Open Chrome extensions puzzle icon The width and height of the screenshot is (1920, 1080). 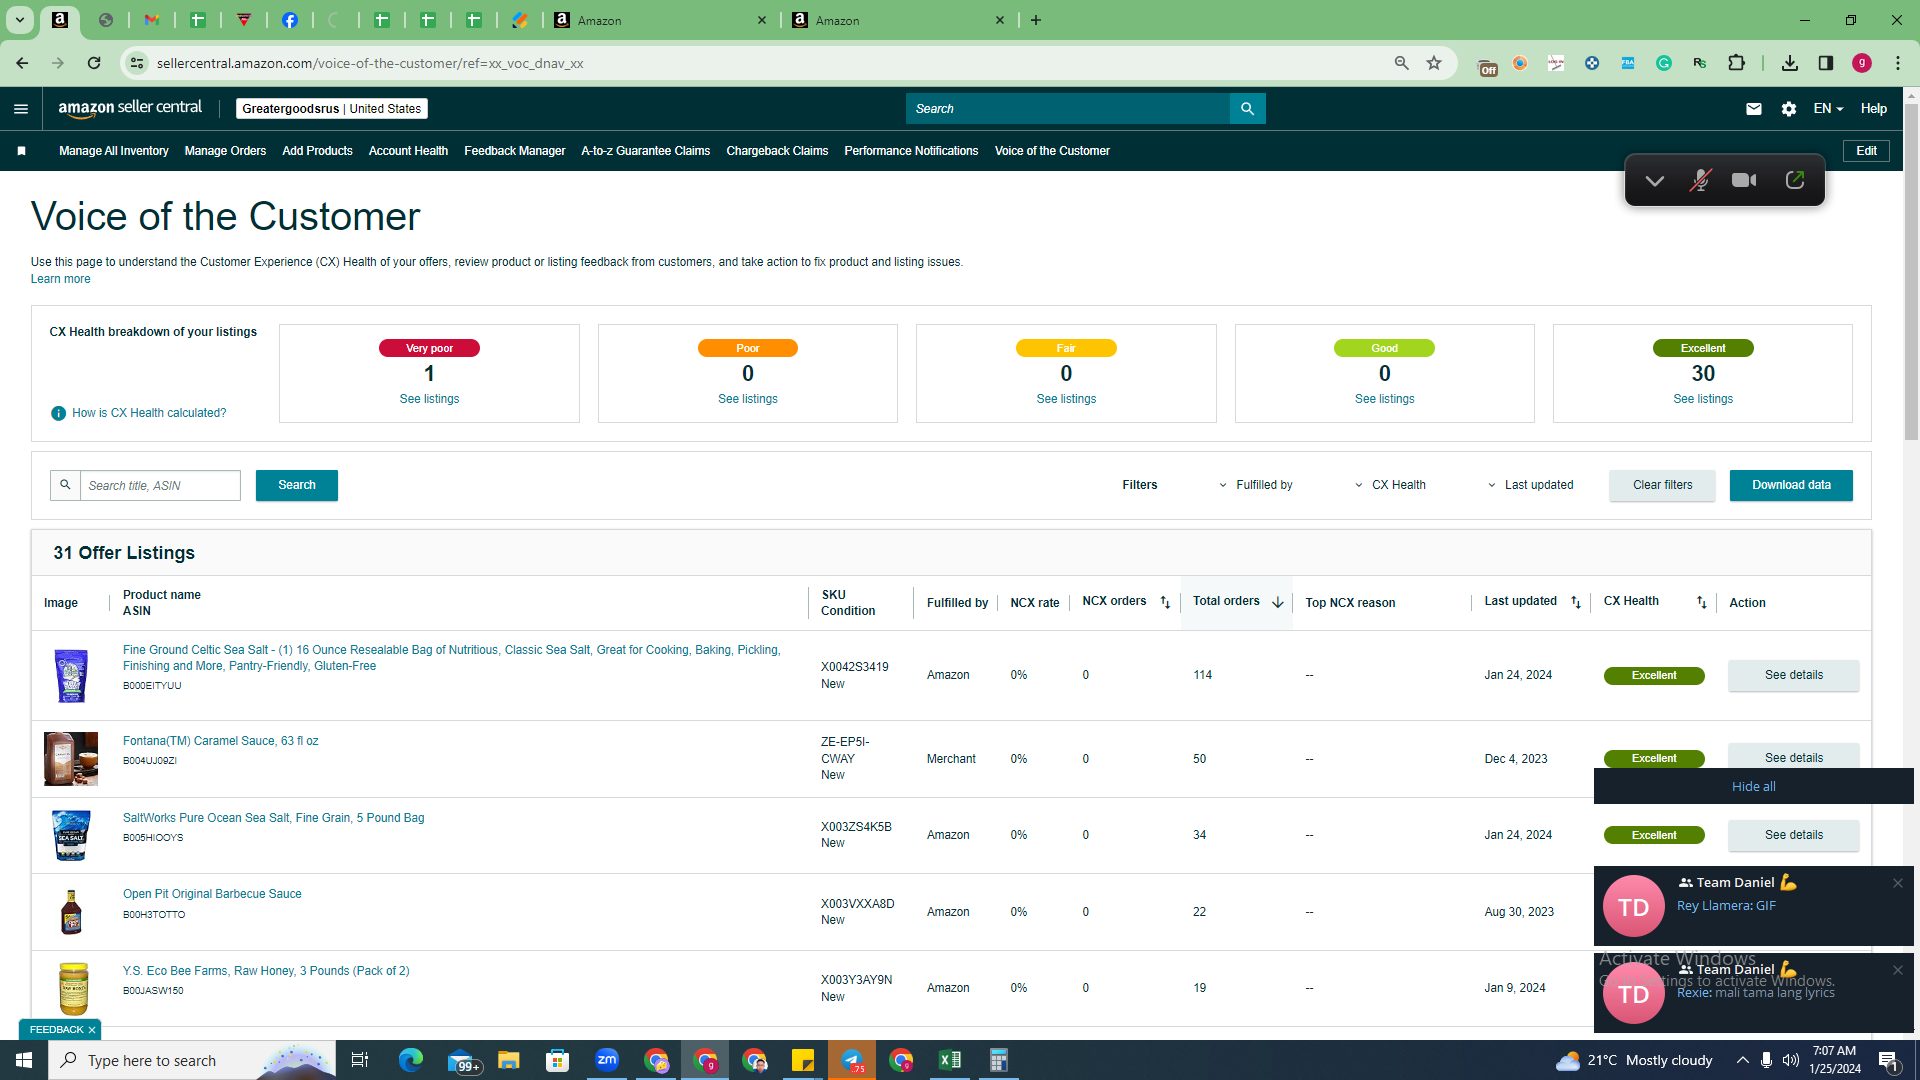point(1736,63)
